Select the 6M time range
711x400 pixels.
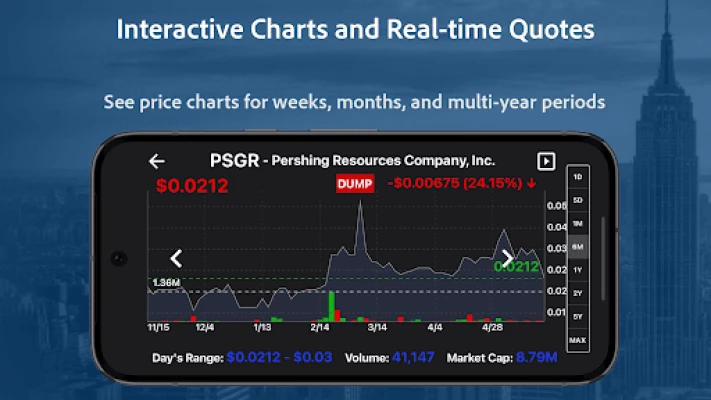click(x=577, y=247)
